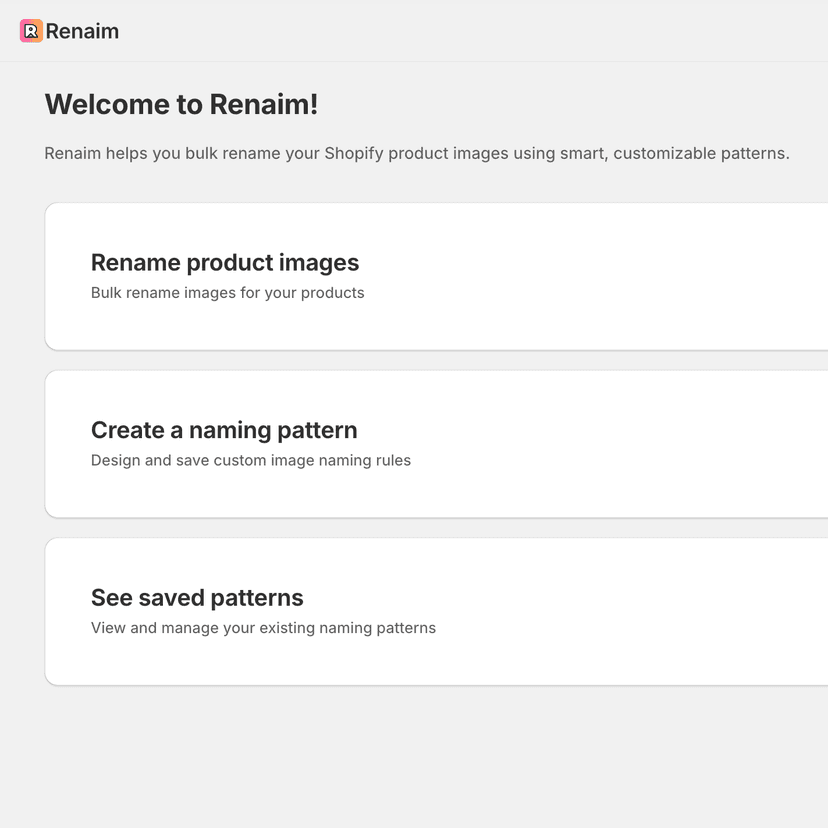Screen dimensions: 828x828
Task: Click the See saved patterns card heading
Action: tap(197, 597)
